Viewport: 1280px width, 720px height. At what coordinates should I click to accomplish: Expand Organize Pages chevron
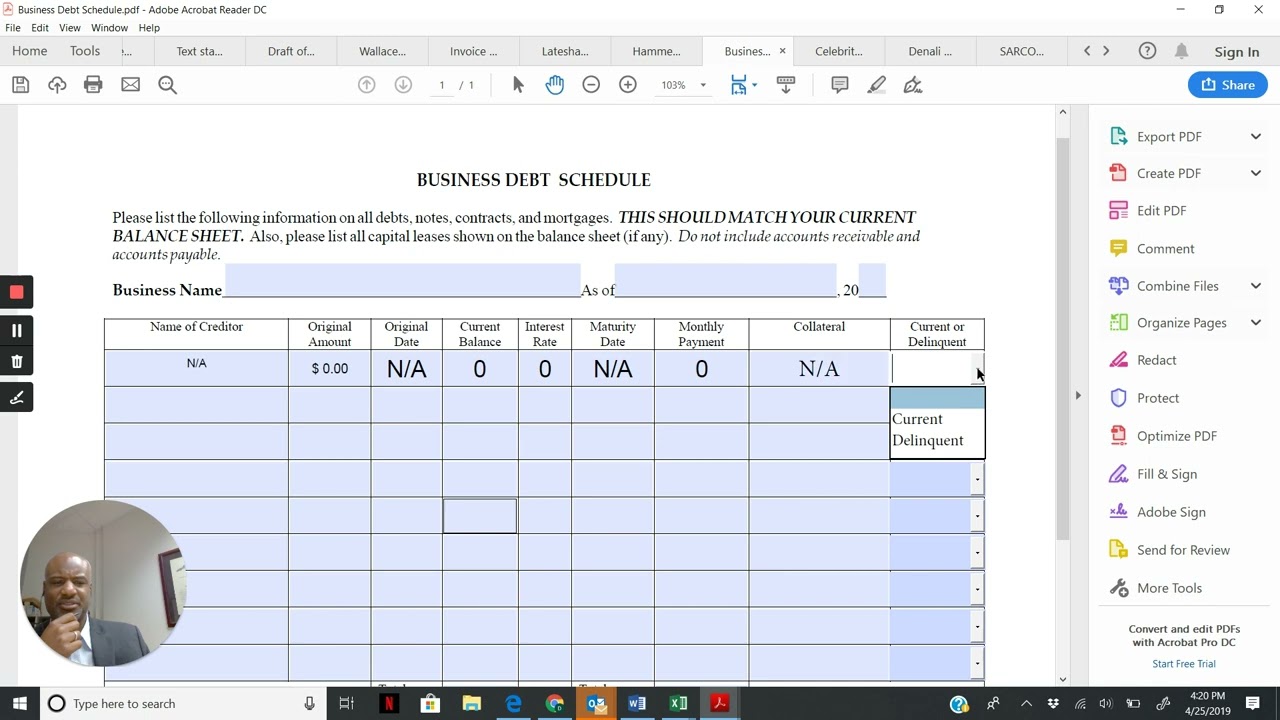pos(1256,323)
